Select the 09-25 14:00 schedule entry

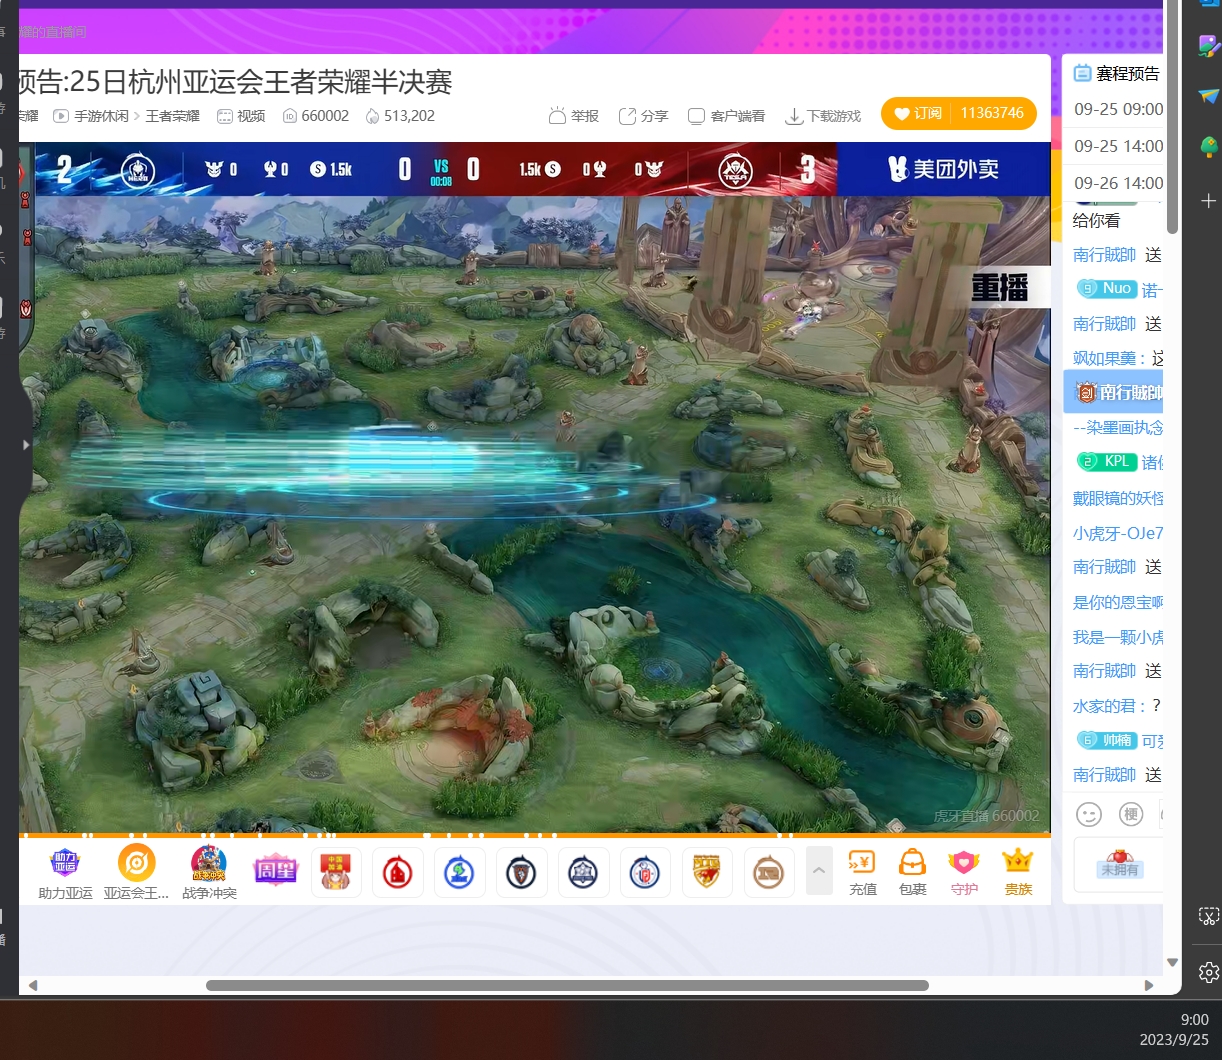click(1117, 146)
